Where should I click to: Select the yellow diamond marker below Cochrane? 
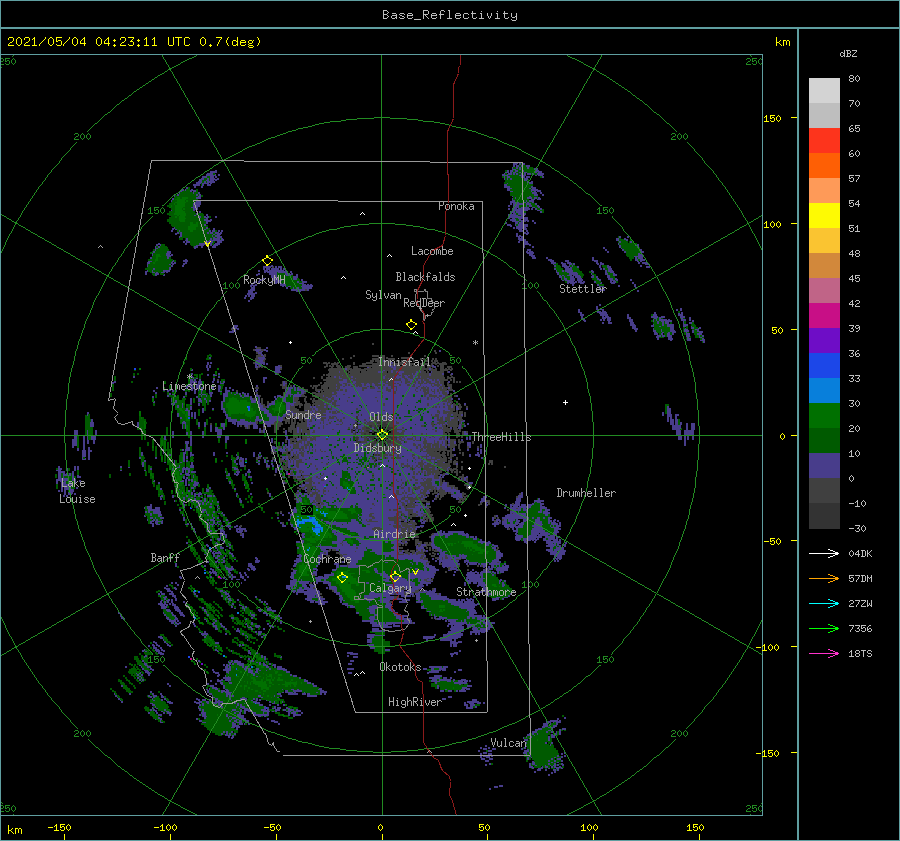[x=342, y=578]
